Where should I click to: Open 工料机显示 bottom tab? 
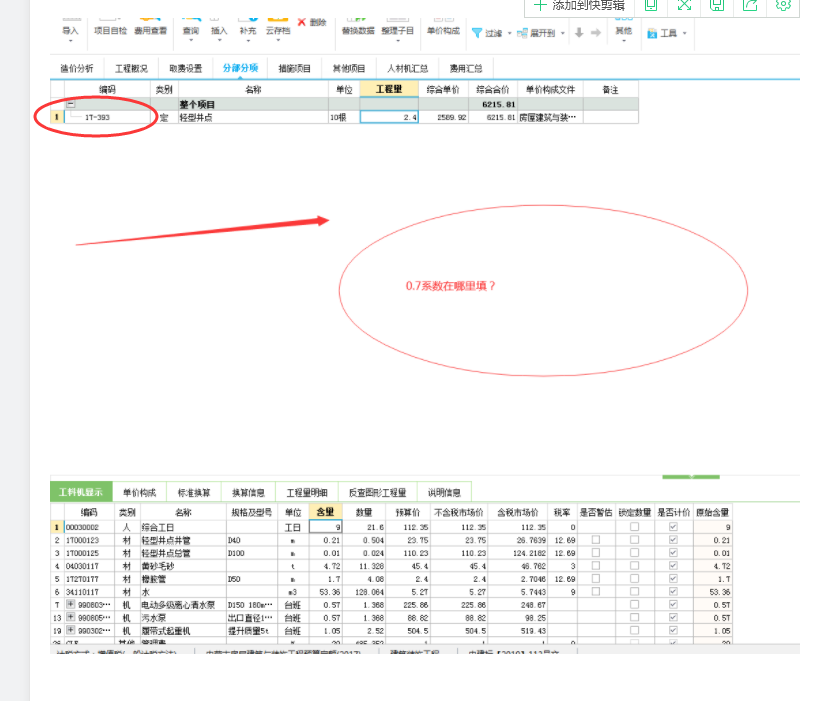[81, 492]
